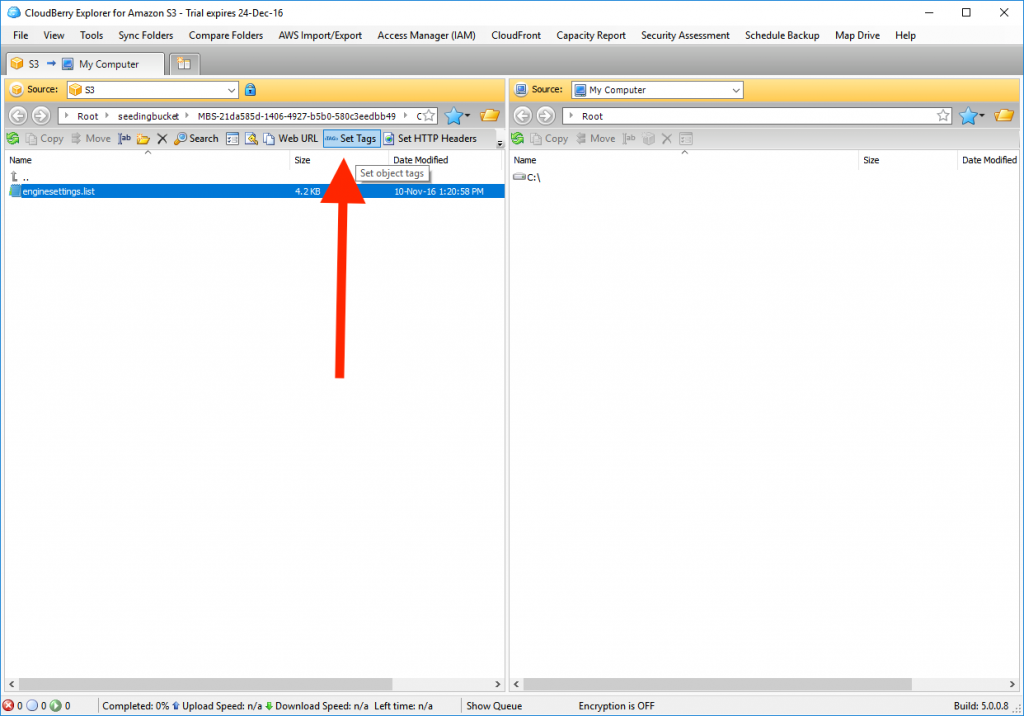Create a new folder in seedingbucket
This screenshot has height=716, width=1024.
click(143, 138)
